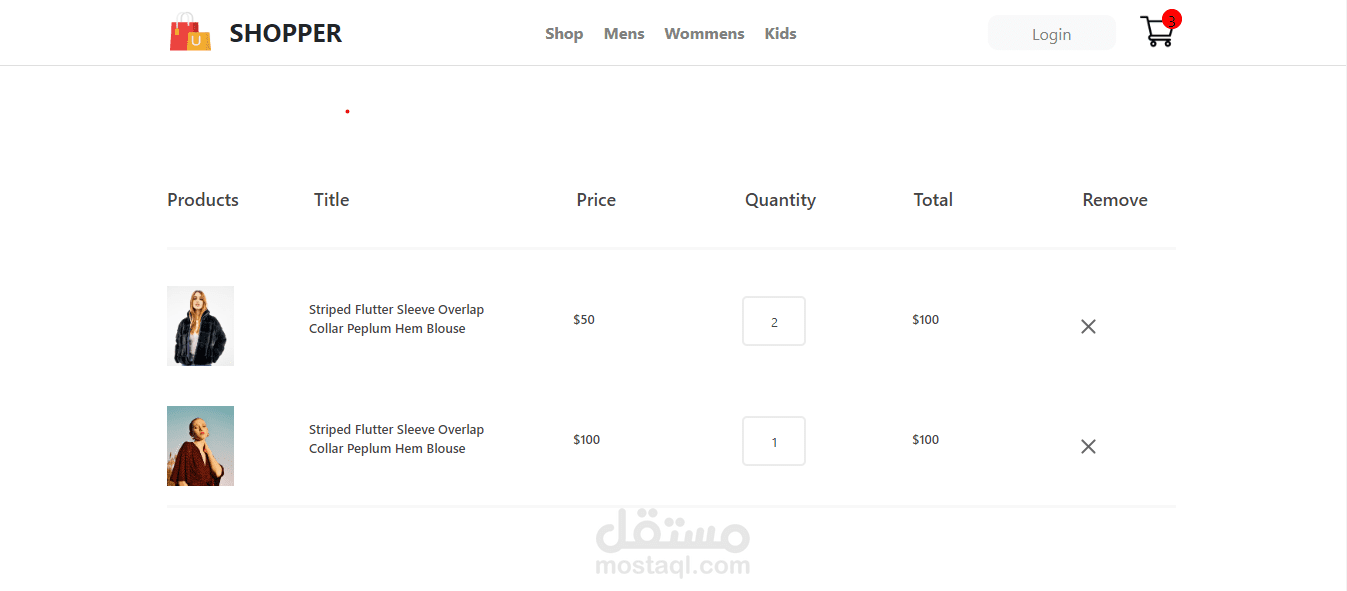Click the quantity field showing 1
Screen dimensions: 1347x591
click(774, 441)
